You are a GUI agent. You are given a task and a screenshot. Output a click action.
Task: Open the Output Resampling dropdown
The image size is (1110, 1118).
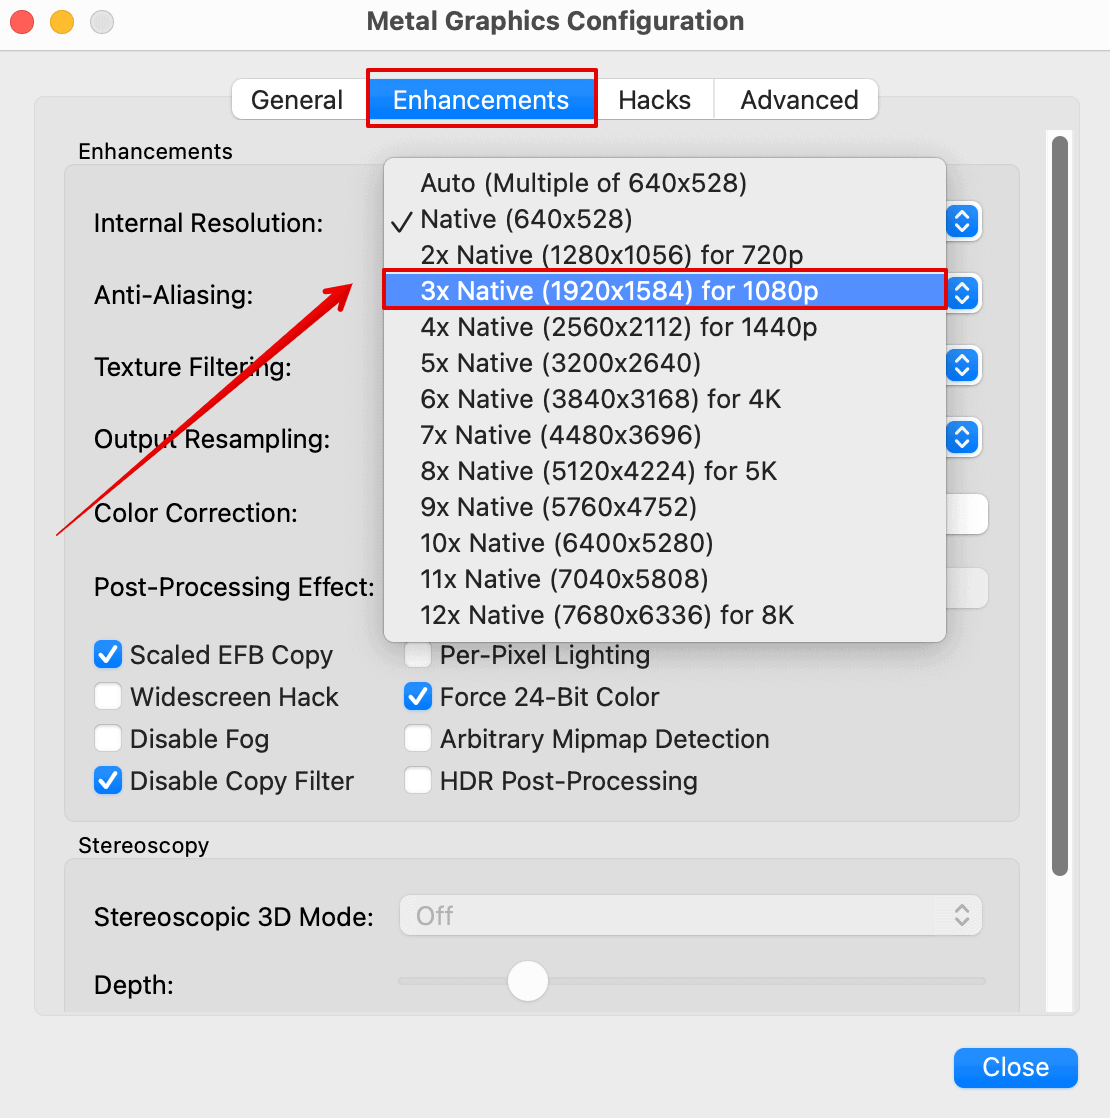pyautogui.click(x=962, y=437)
